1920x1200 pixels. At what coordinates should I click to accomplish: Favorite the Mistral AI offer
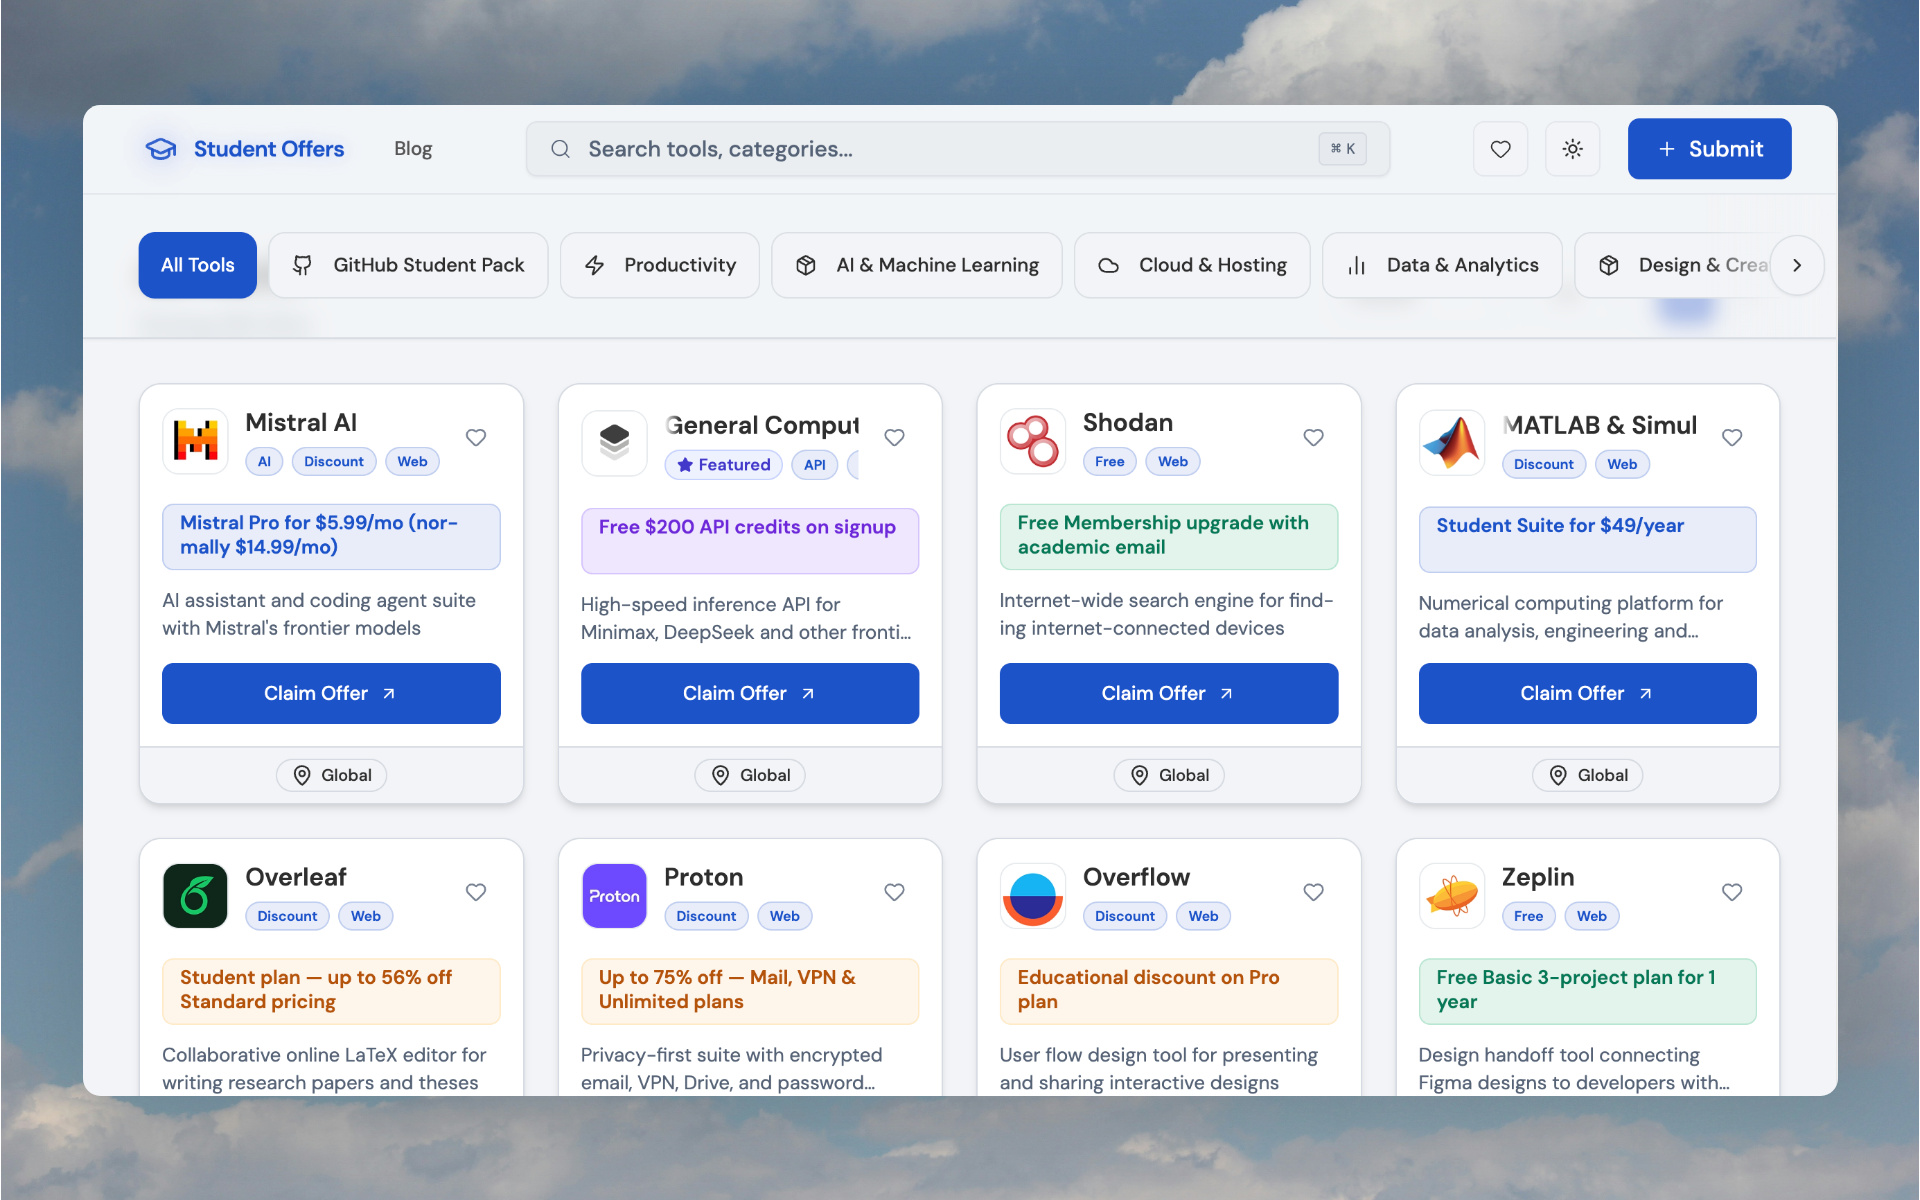[x=476, y=437]
